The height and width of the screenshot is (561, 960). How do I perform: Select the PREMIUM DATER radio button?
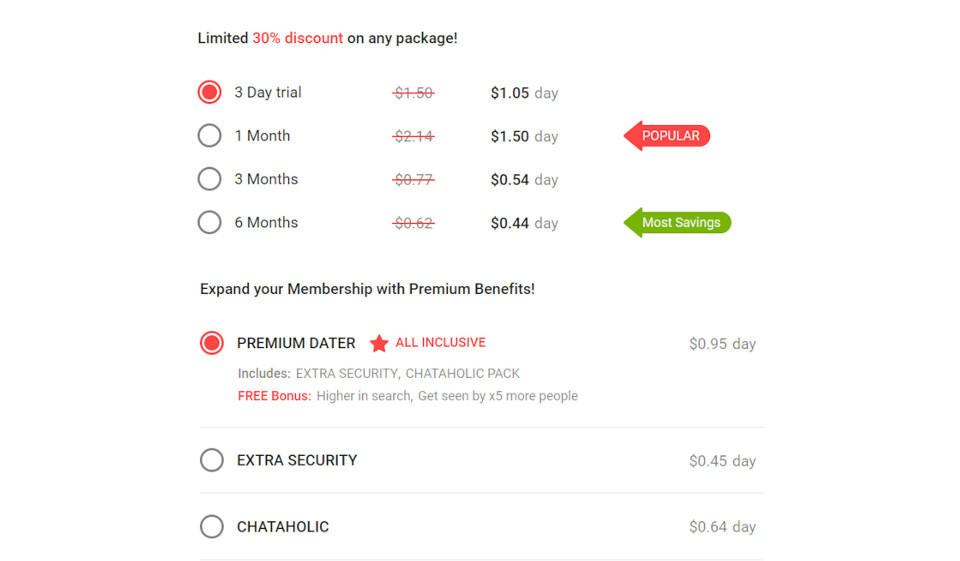click(212, 343)
